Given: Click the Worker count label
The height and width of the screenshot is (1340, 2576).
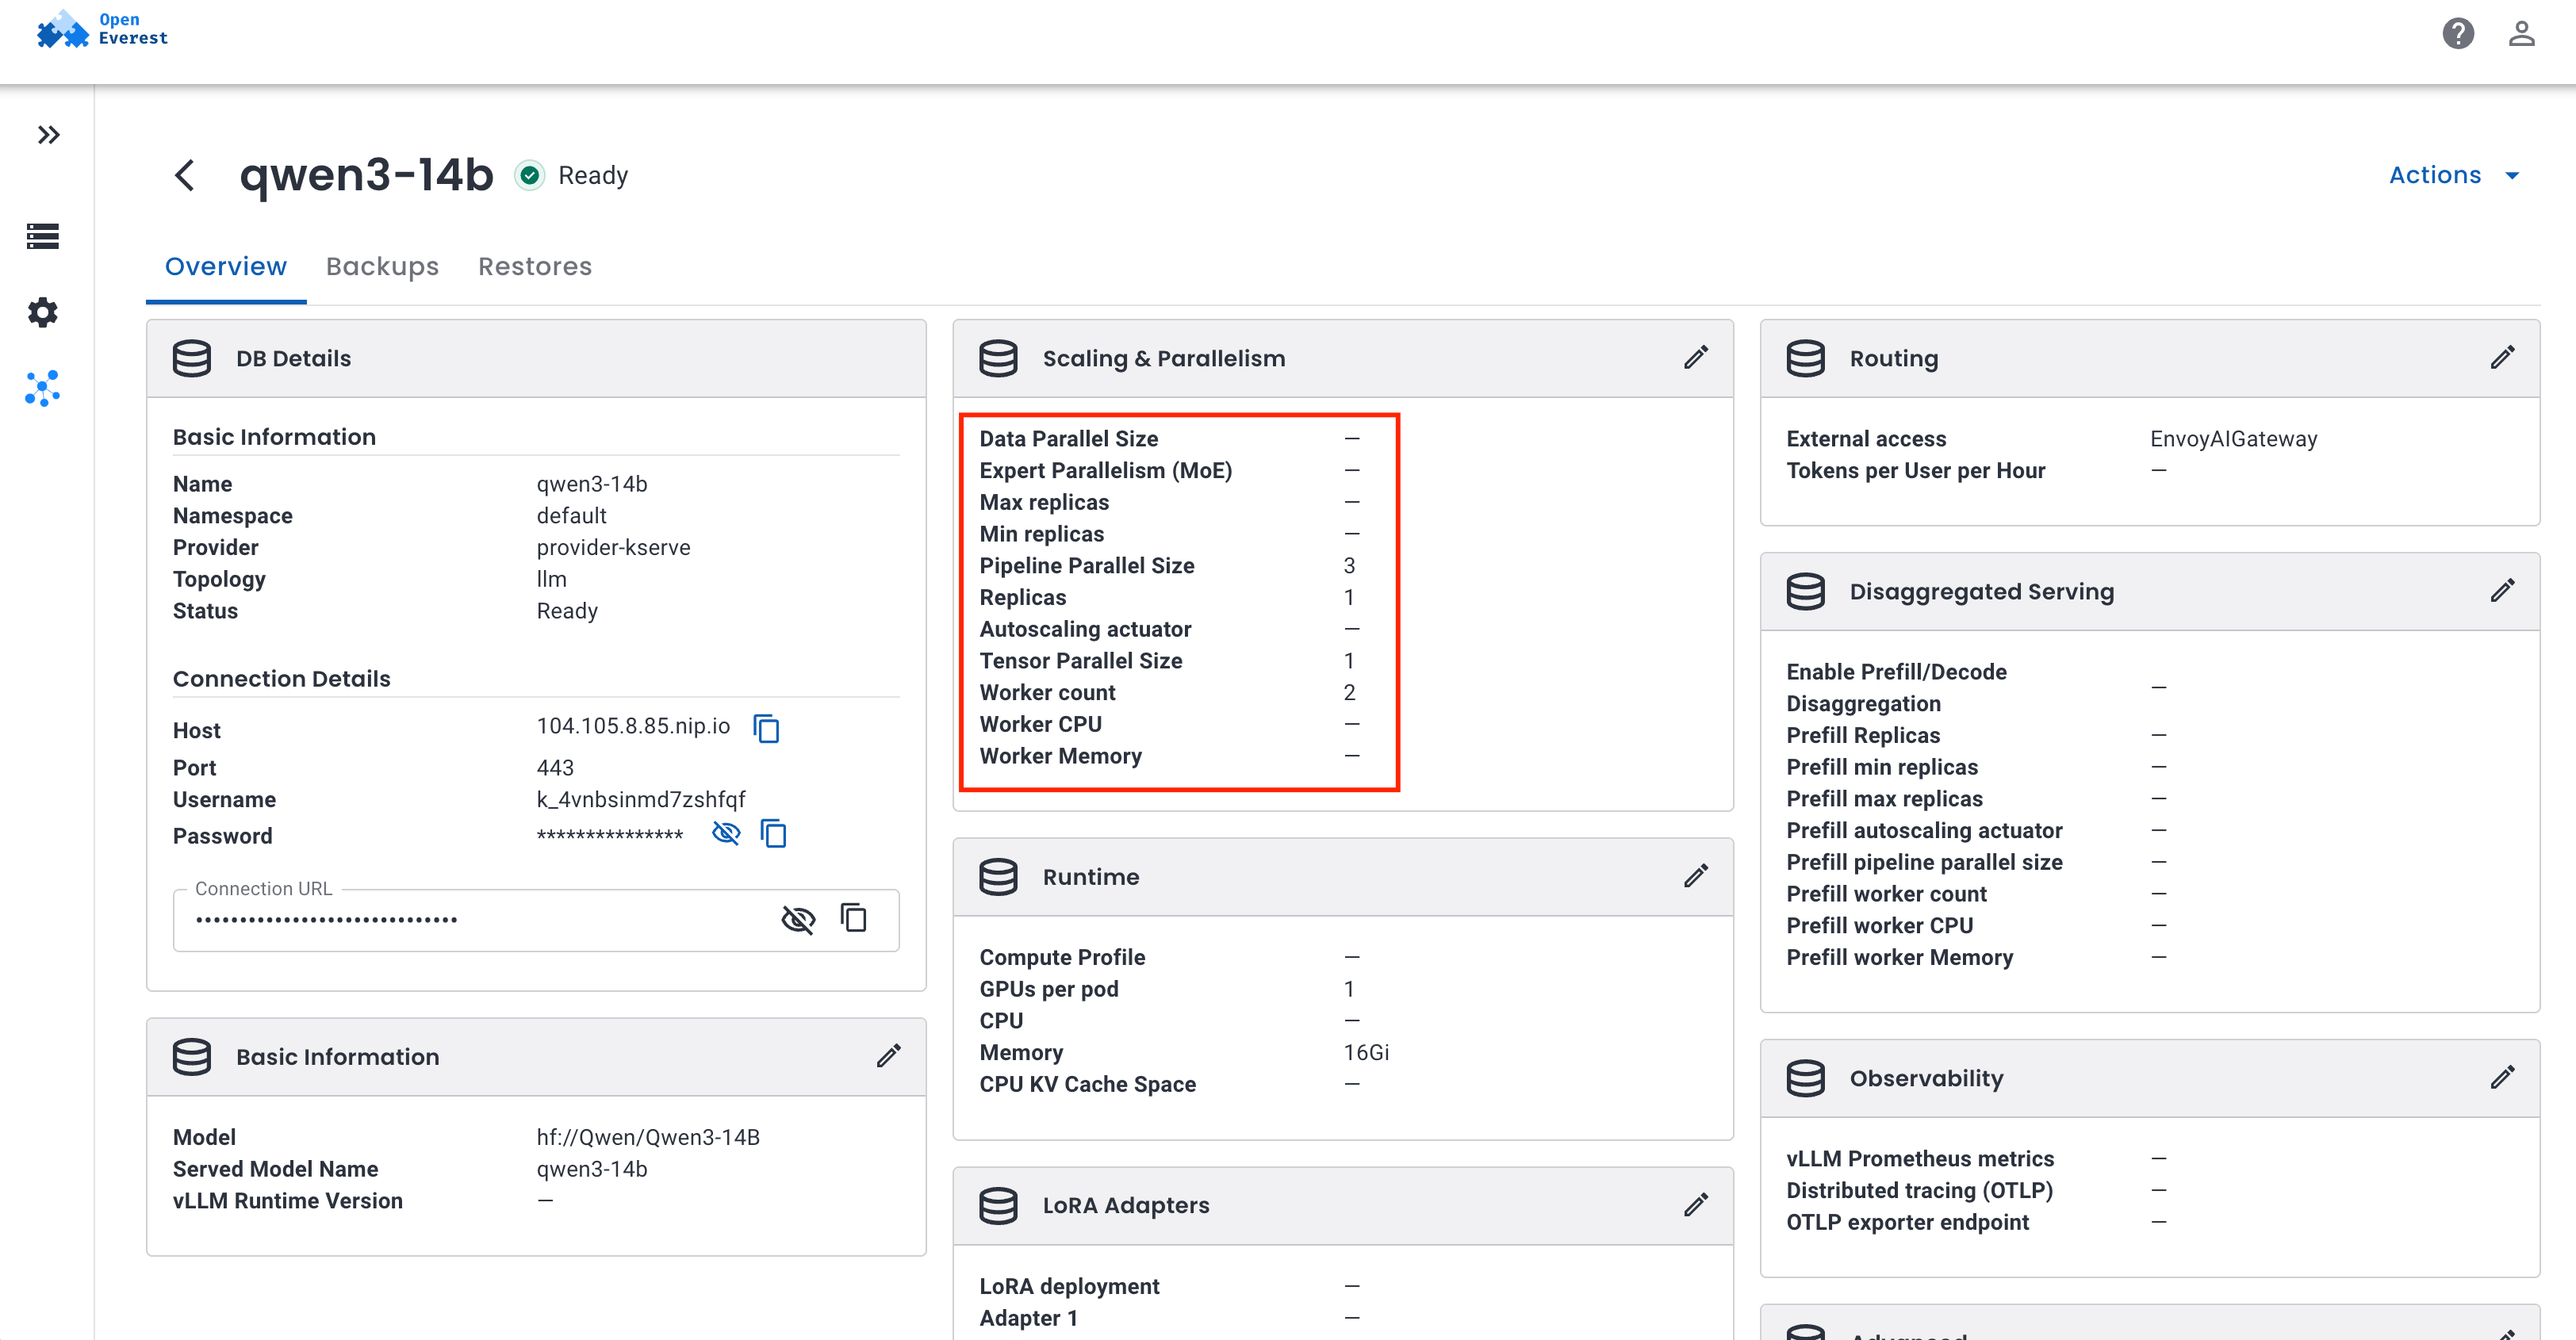Looking at the screenshot, I should pyautogui.click(x=1047, y=692).
